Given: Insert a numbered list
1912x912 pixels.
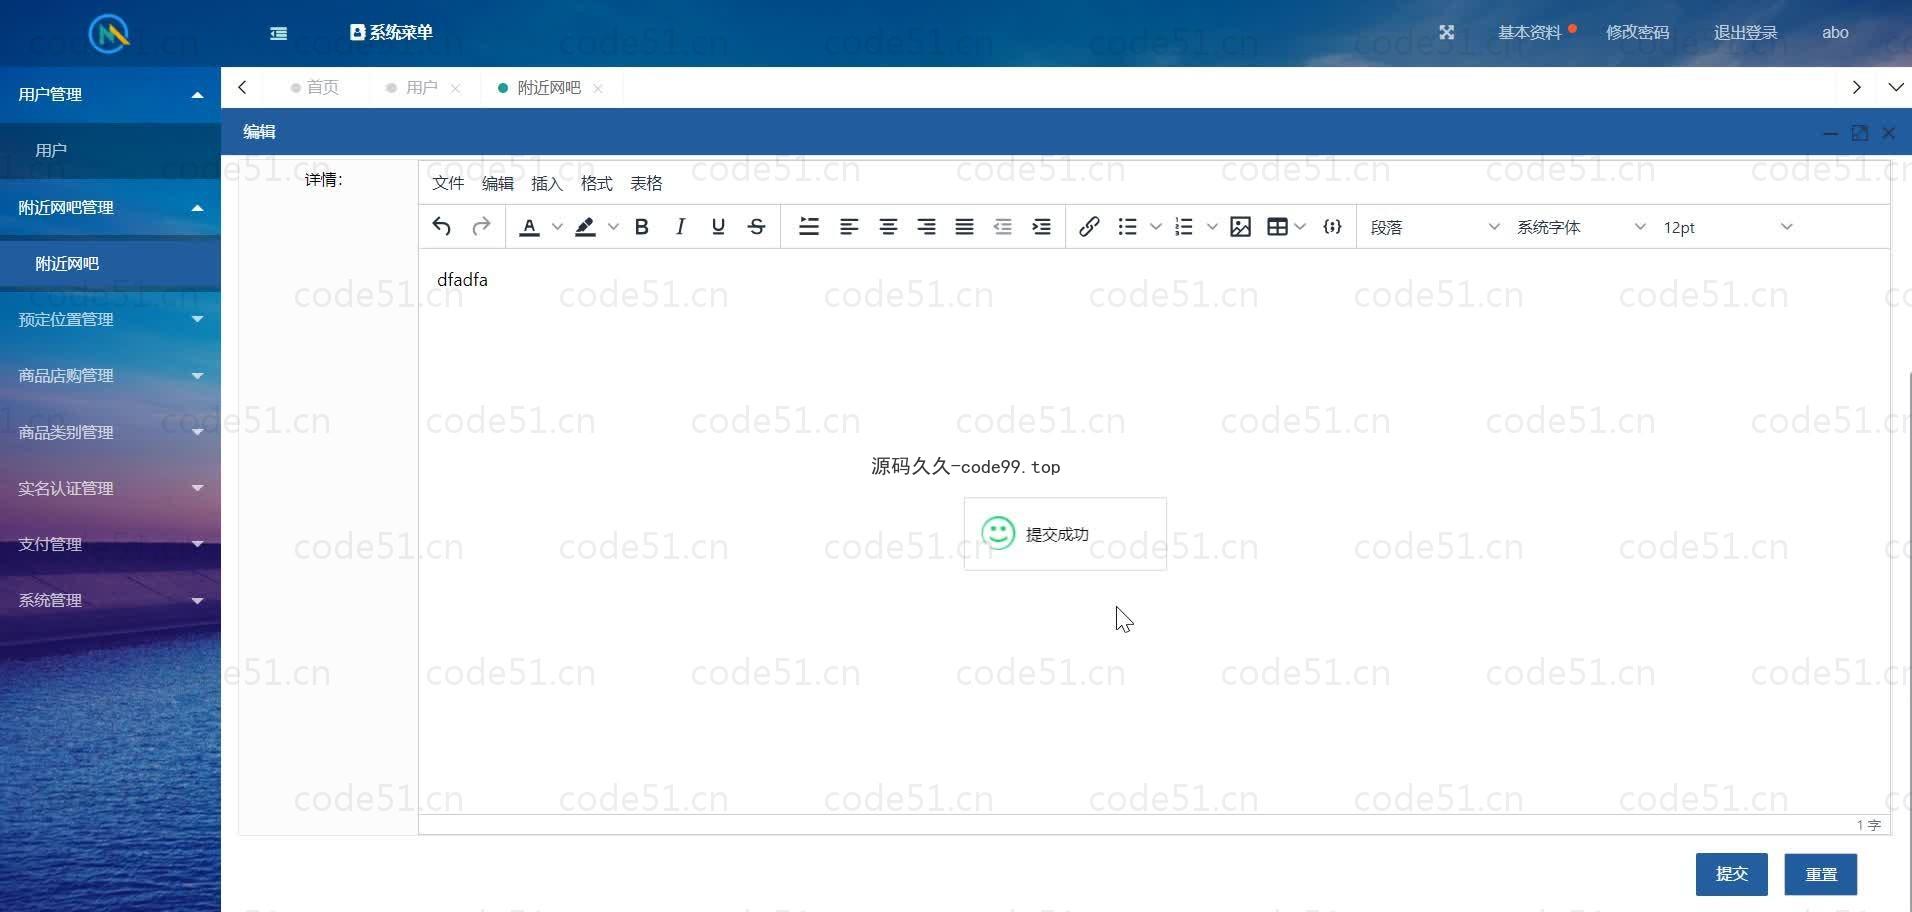Looking at the screenshot, I should (x=1184, y=227).
